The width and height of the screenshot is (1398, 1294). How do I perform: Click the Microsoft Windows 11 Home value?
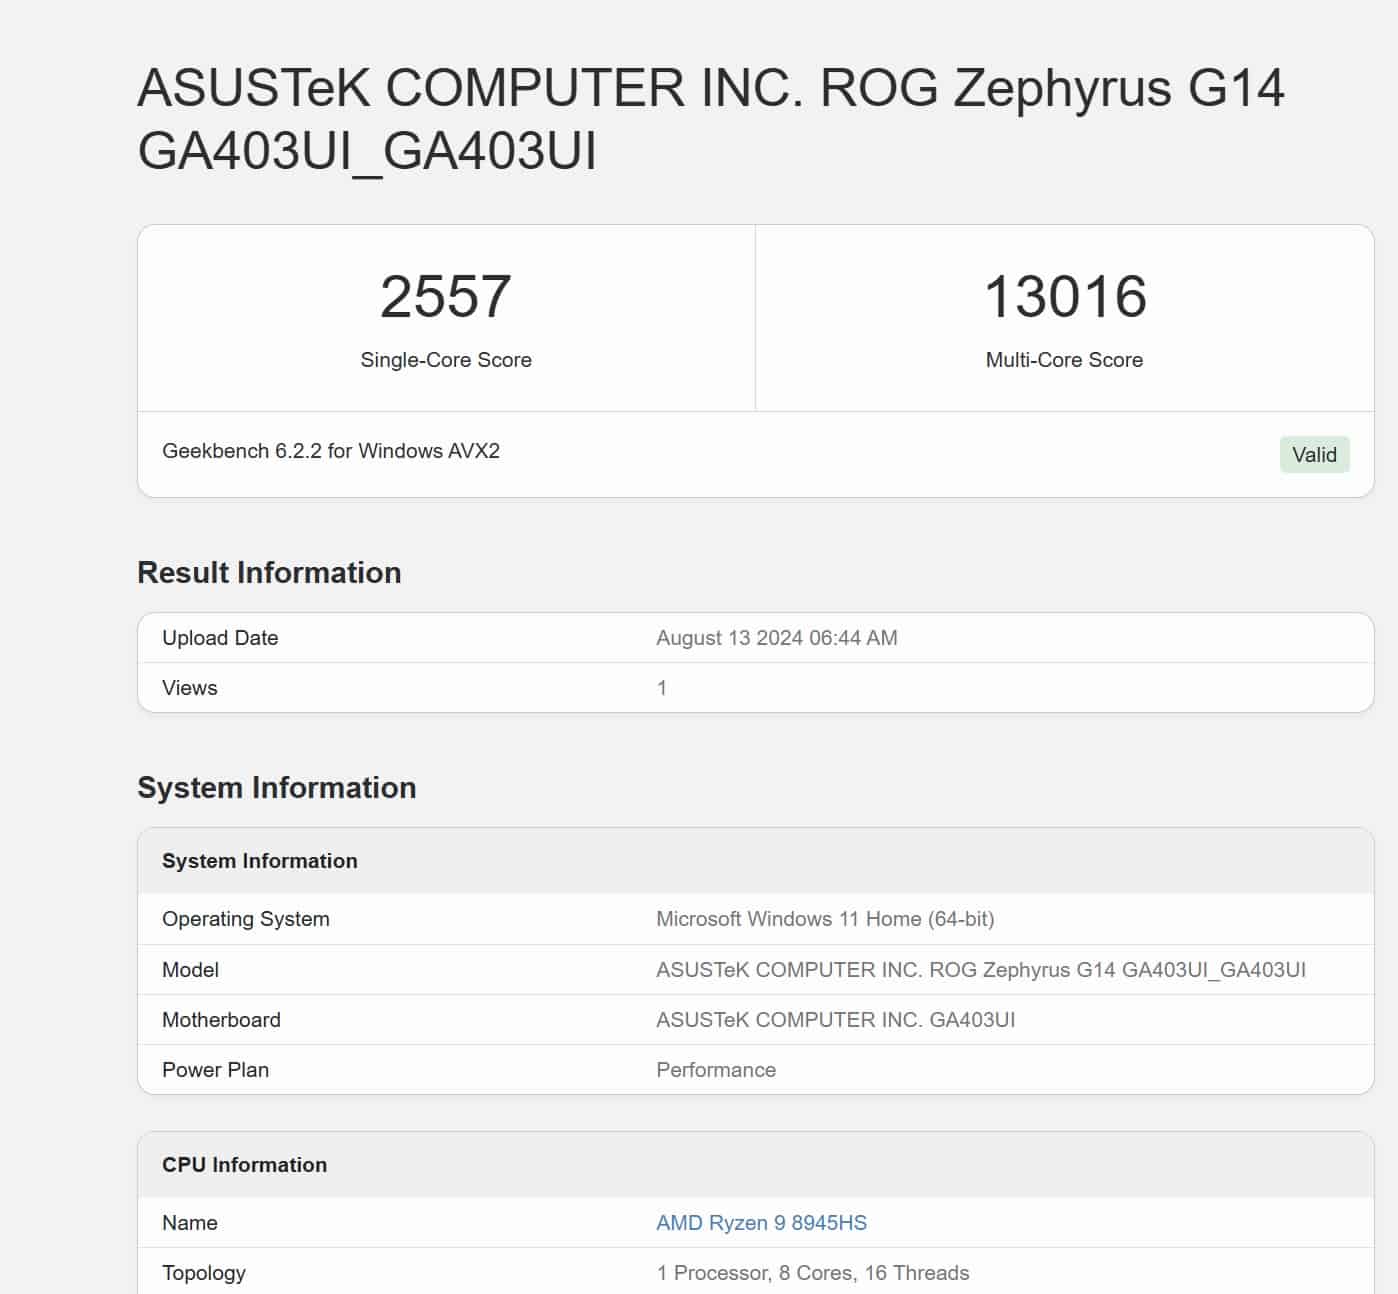(x=824, y=919)
